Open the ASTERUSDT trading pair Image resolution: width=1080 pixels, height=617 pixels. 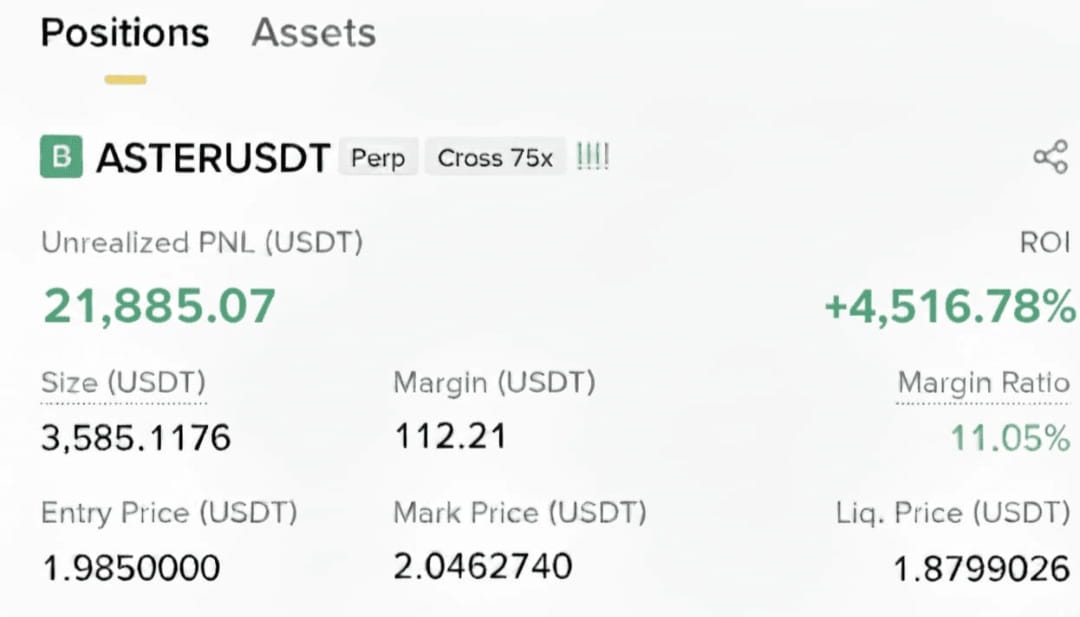(214, 158)
